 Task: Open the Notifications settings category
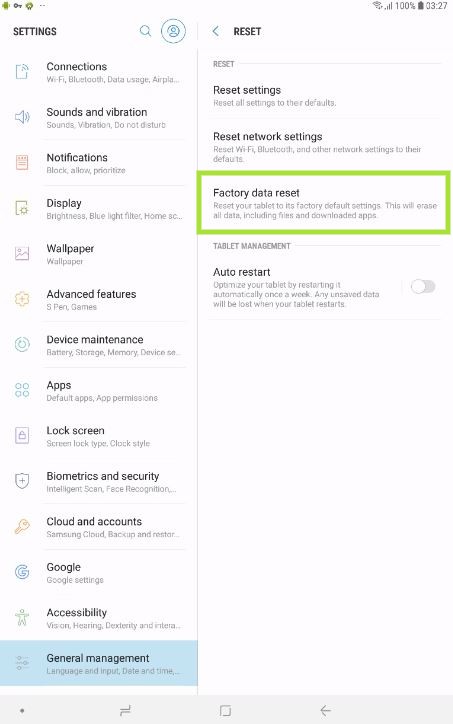[99, 163]
